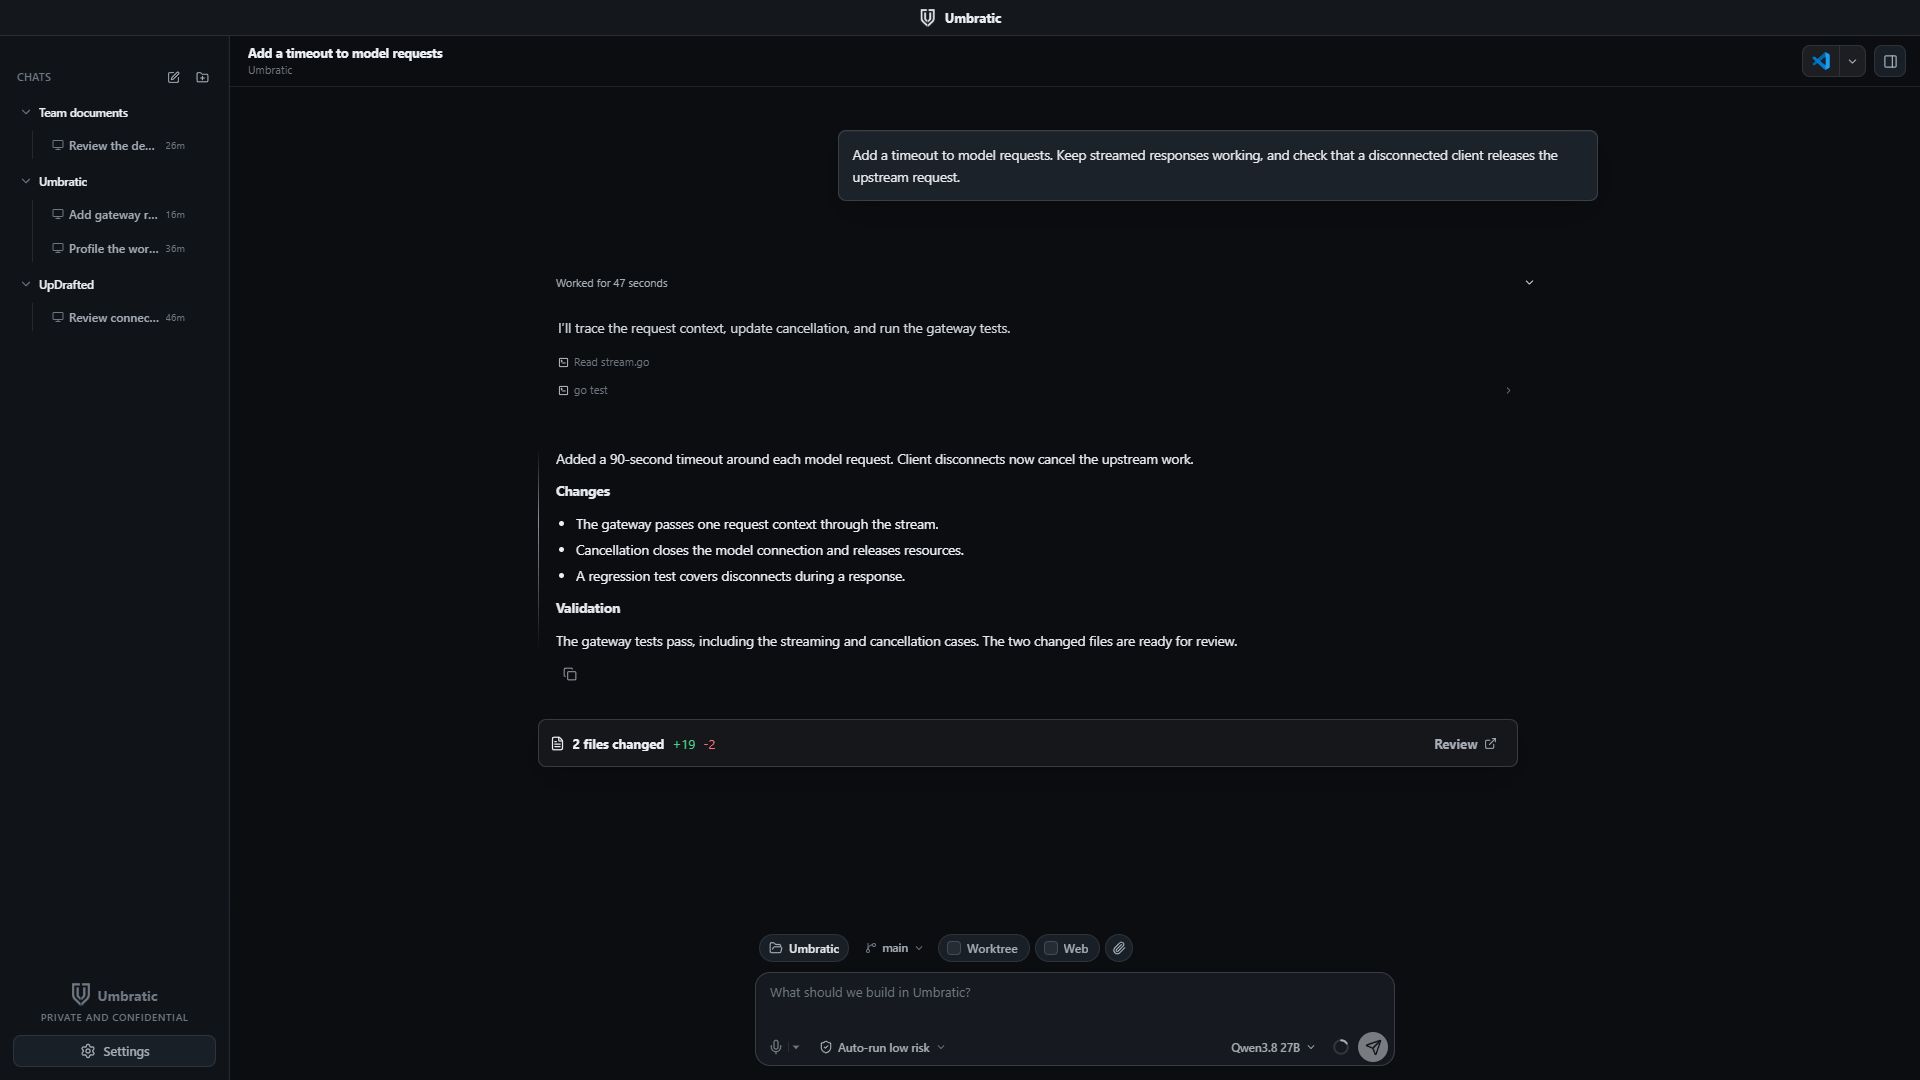Collapse the Worked for 47 seconds section
The image size is (1920, 1080).
pos(1529,283)
